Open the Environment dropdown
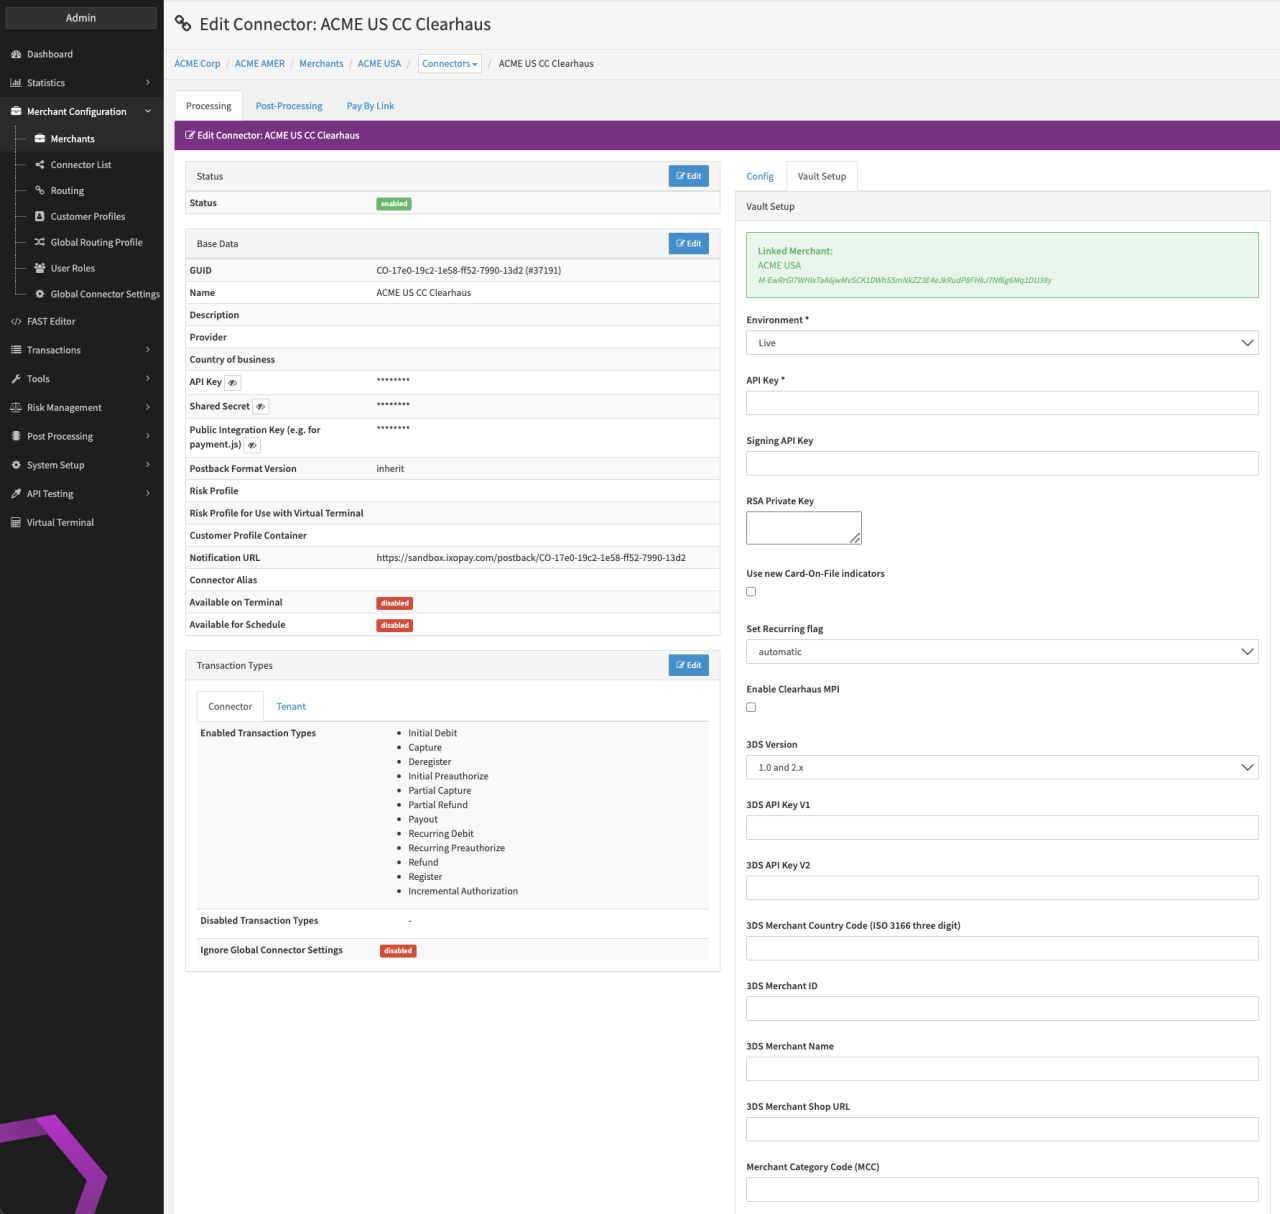Viewport: 1280px width, 1214px height. coord(1001,343)
